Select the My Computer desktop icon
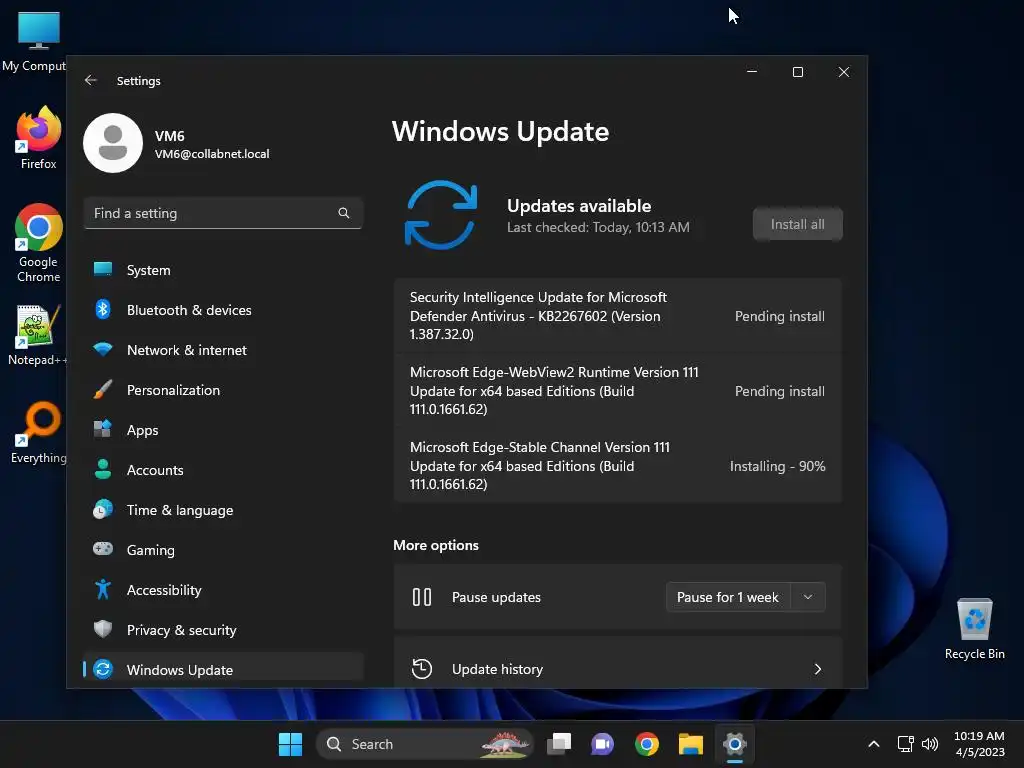The height and width of the screenshot is (768, 1024). click(x=34, y=40)
